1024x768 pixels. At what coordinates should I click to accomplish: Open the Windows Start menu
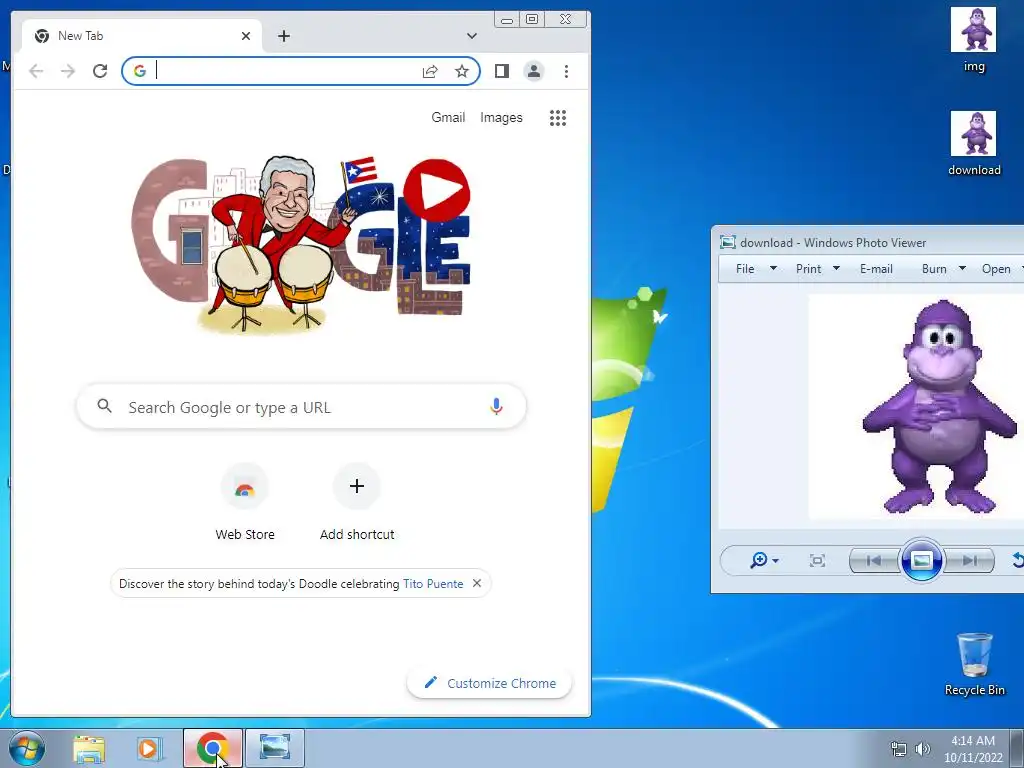pyautogui.click(x=27, y=748)
